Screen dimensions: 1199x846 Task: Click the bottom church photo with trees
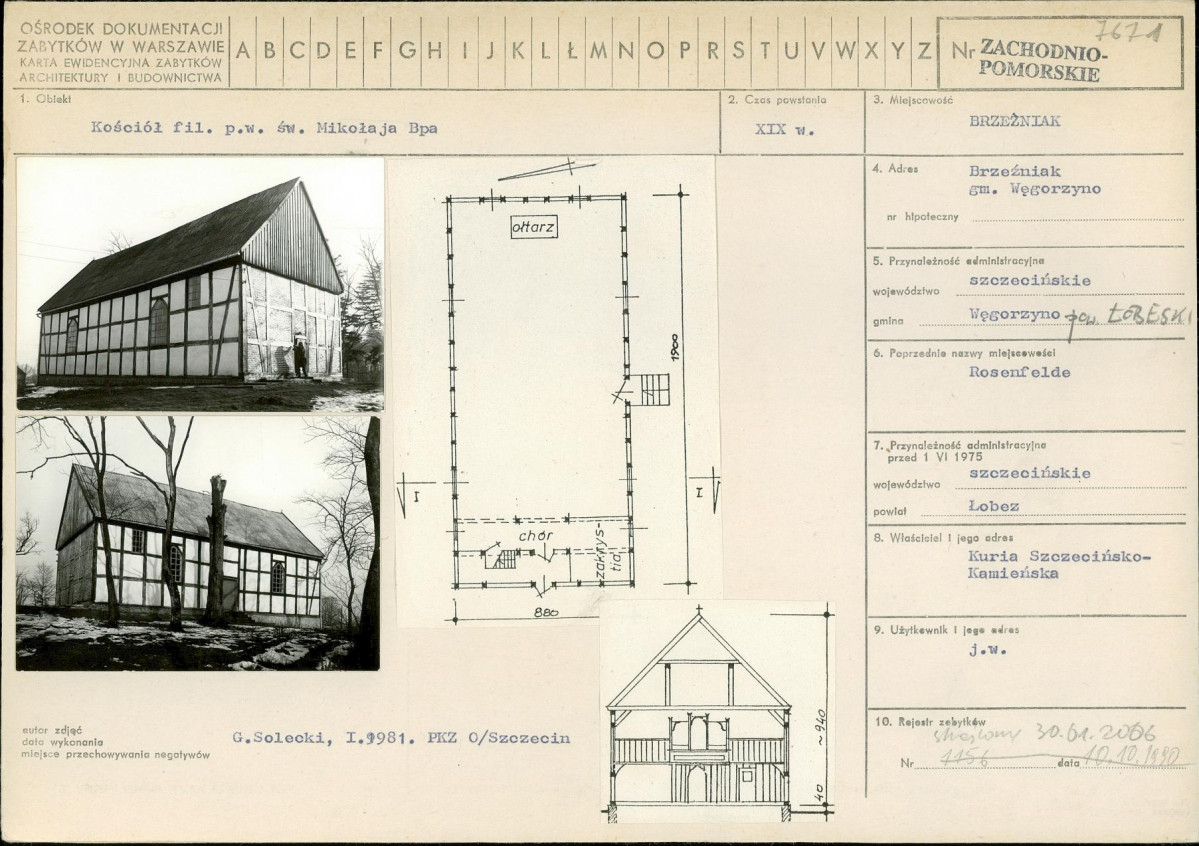coord(198,543)
